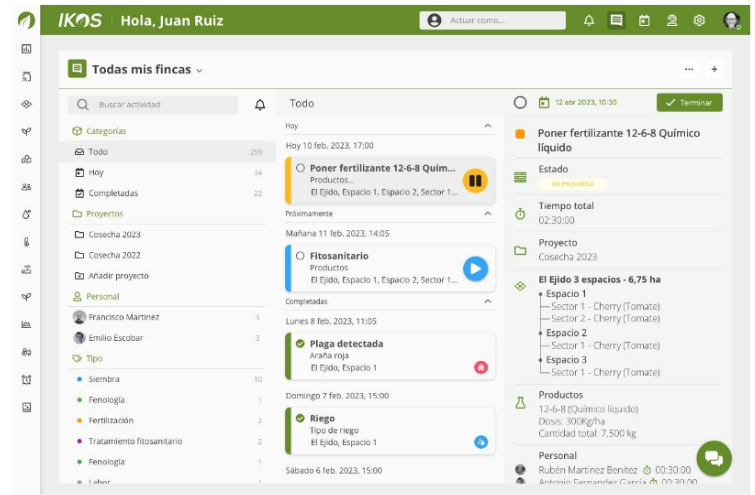Open the three-dots more options menu
755x495 pixels.
coord(688,69)
